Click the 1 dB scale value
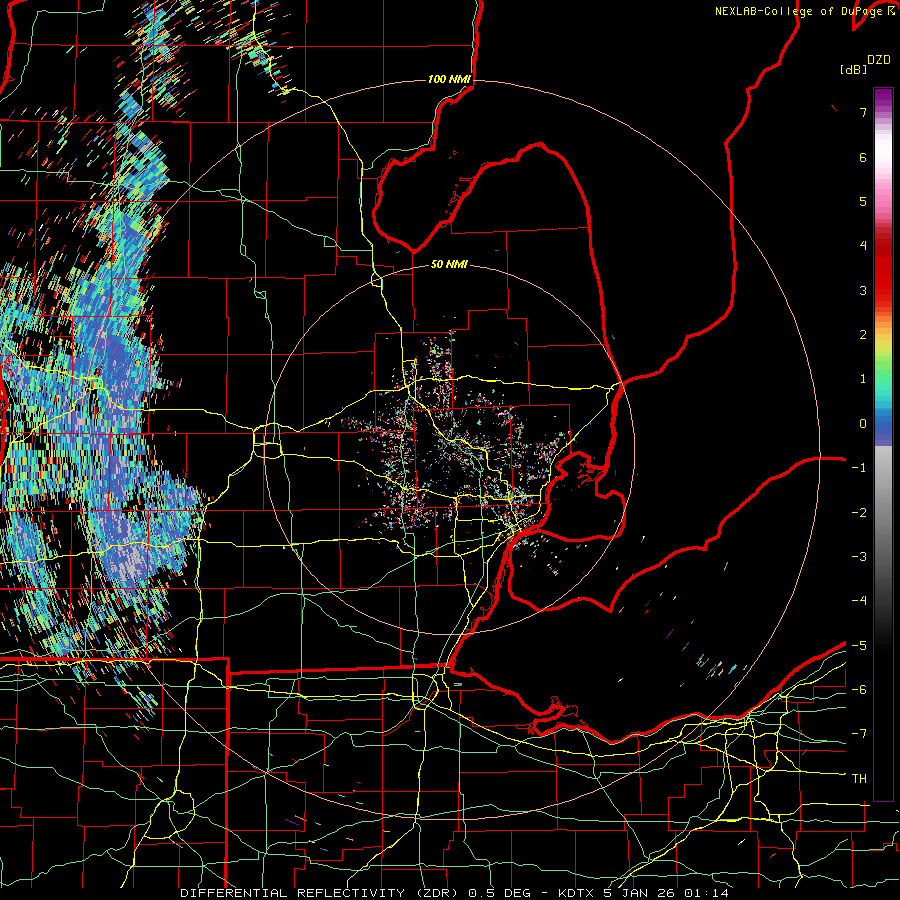The height and width of the screenshot is (900, 900). pyautogui.click(x=863, y=379)
